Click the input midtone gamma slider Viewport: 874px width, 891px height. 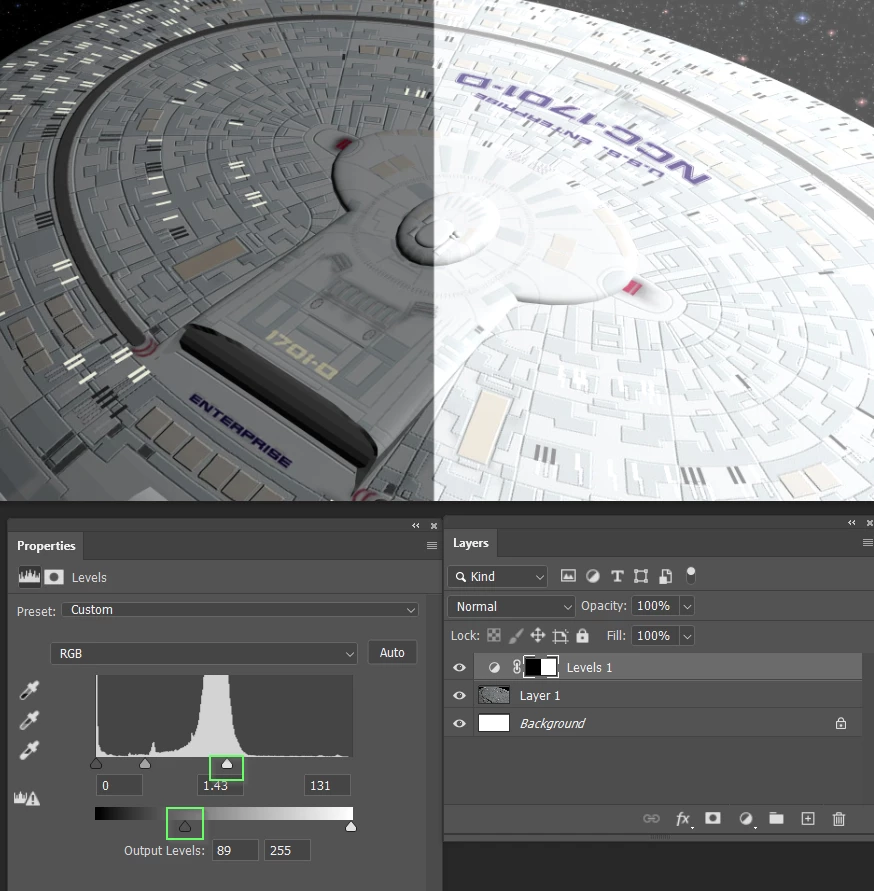[145, 764]
